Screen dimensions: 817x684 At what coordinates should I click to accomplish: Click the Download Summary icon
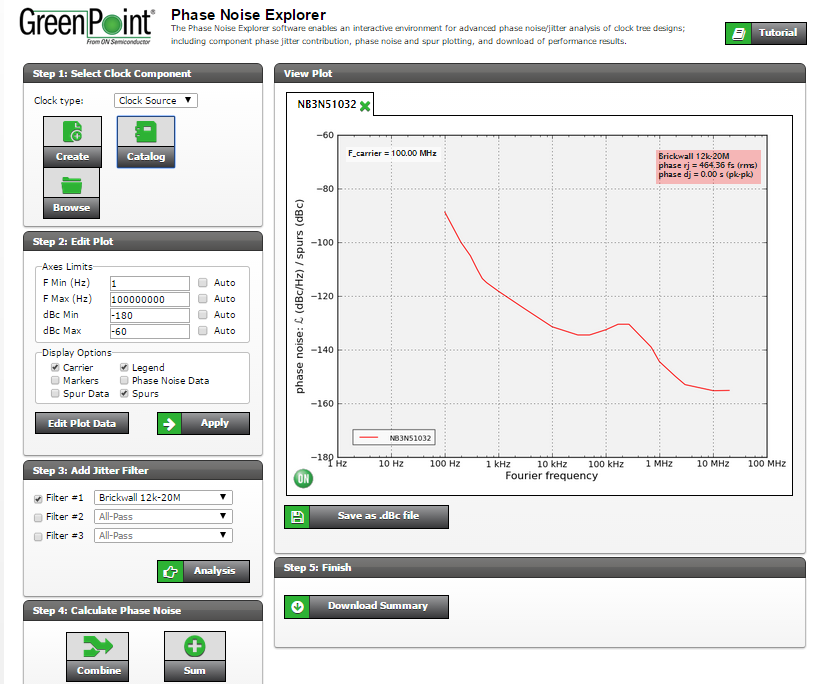pos(297,606)
